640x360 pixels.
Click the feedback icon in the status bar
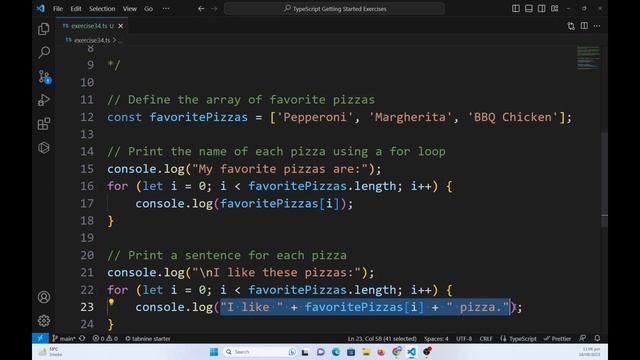pyautogui.click(x=583, y=338)
